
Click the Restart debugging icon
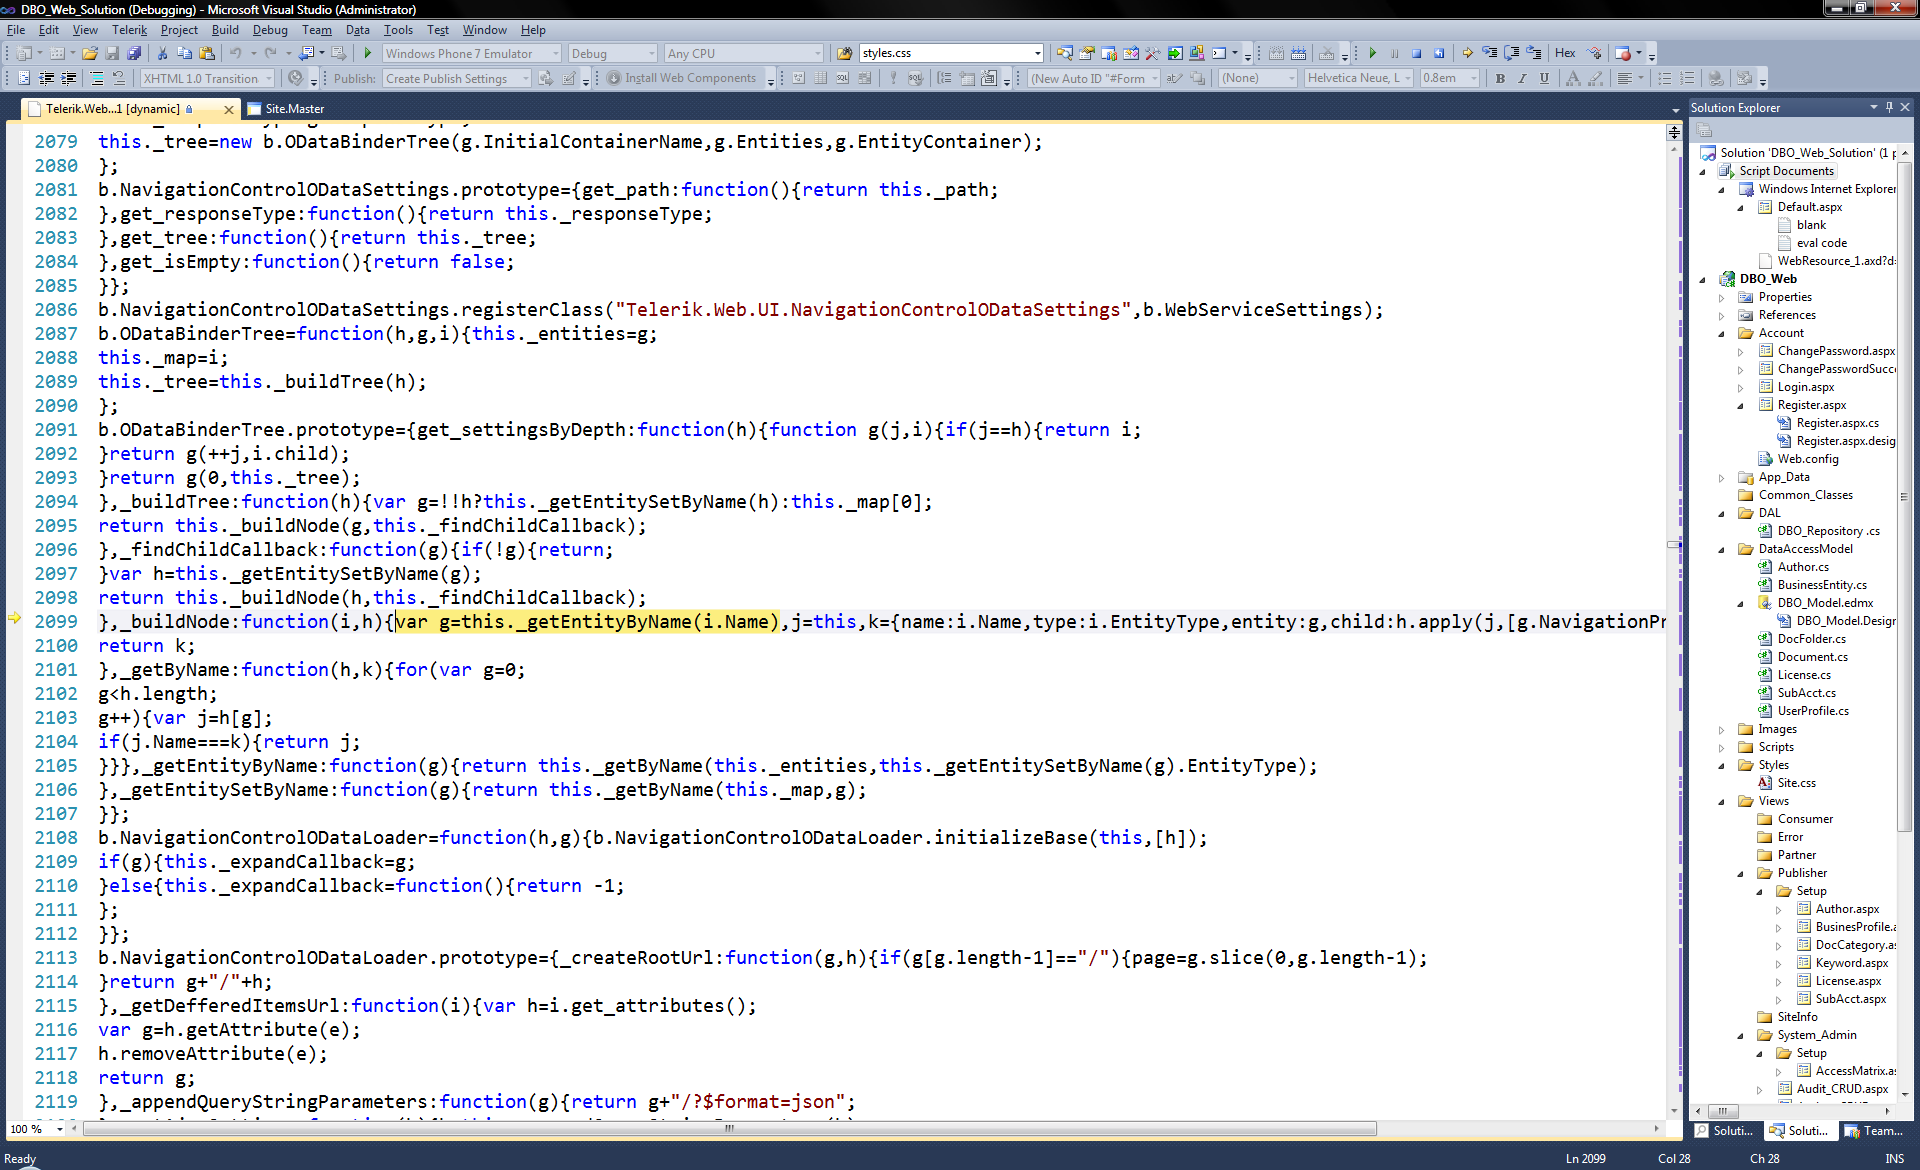coord(1439,53)
